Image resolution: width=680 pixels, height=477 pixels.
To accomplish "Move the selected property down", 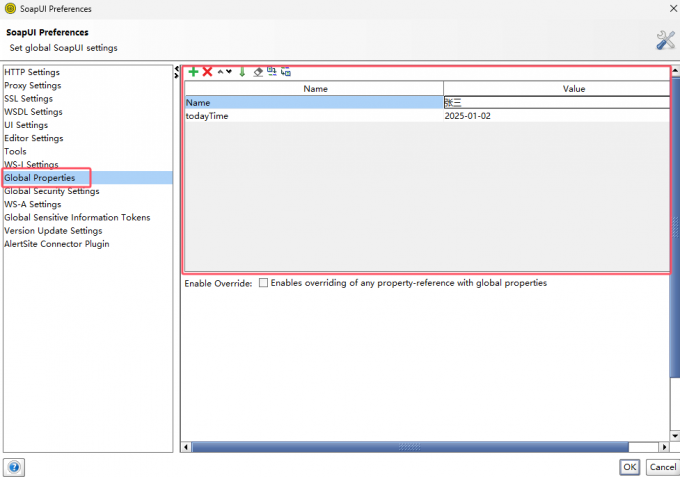I will coord(229,72).
